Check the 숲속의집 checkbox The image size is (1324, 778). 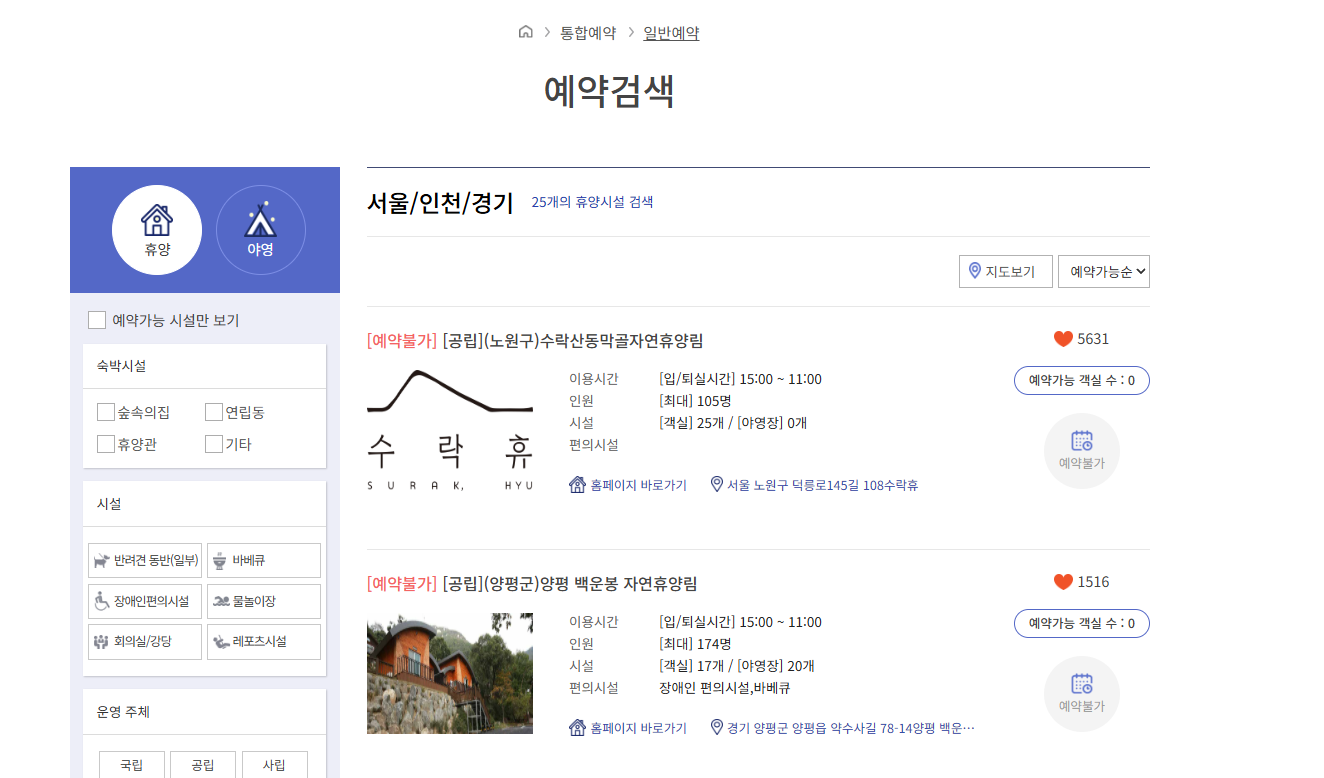pos(106,412)
